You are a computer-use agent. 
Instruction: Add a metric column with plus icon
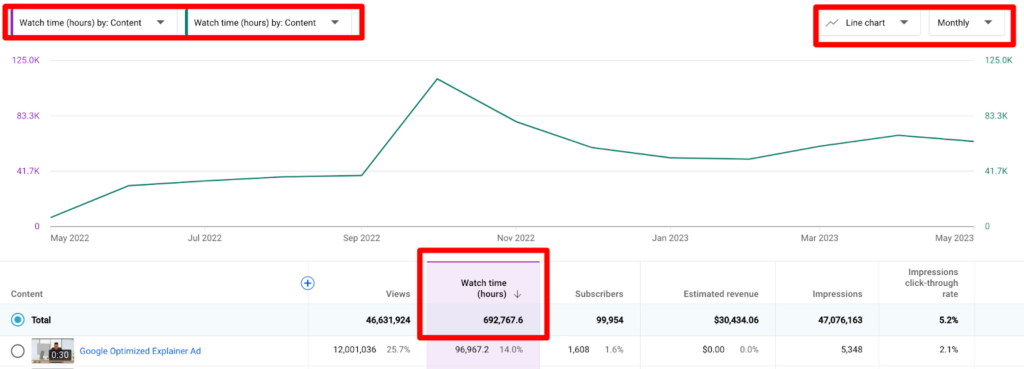coord(308,283)
